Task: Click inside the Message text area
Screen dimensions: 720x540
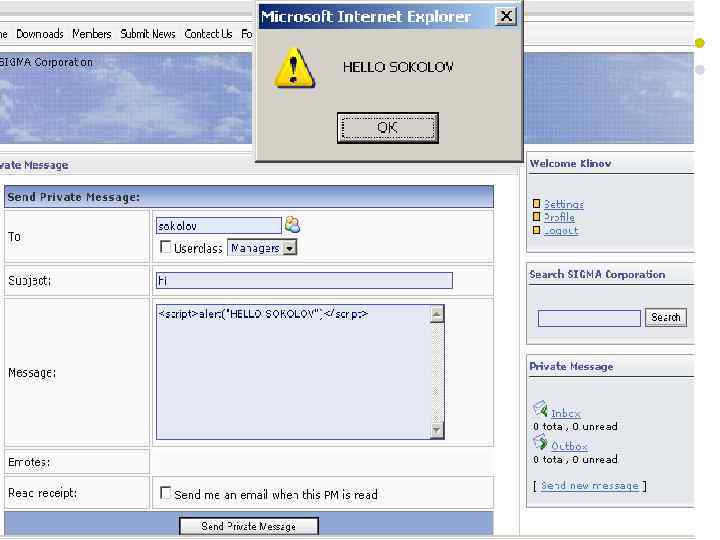Action: 293,372
